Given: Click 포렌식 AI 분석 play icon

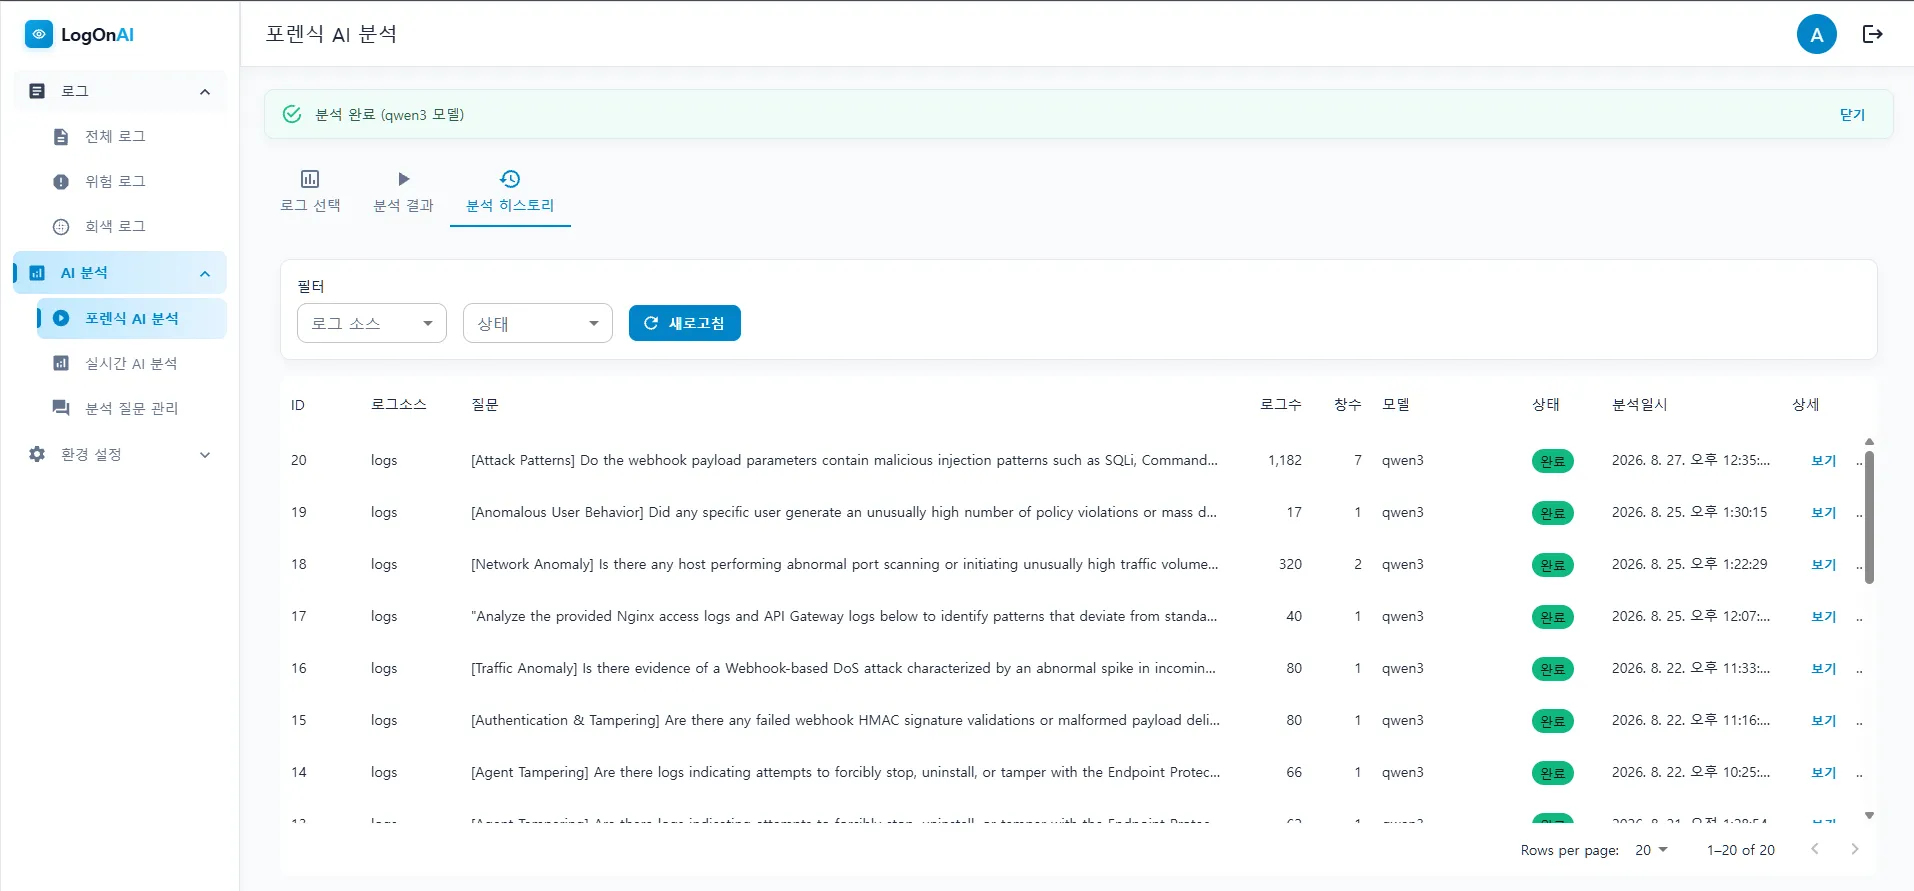Looking at the screenshot, I should pyautogui.click(x=61, y=318).
